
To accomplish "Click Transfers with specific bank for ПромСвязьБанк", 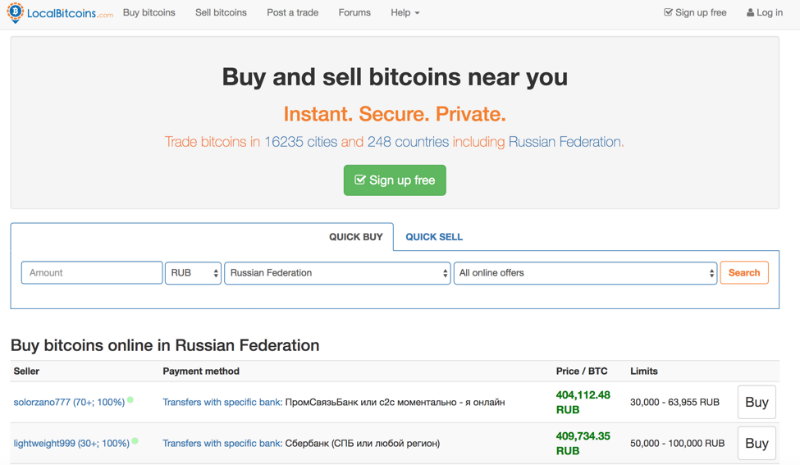I will pyautogui.click(x=222, y=402).
